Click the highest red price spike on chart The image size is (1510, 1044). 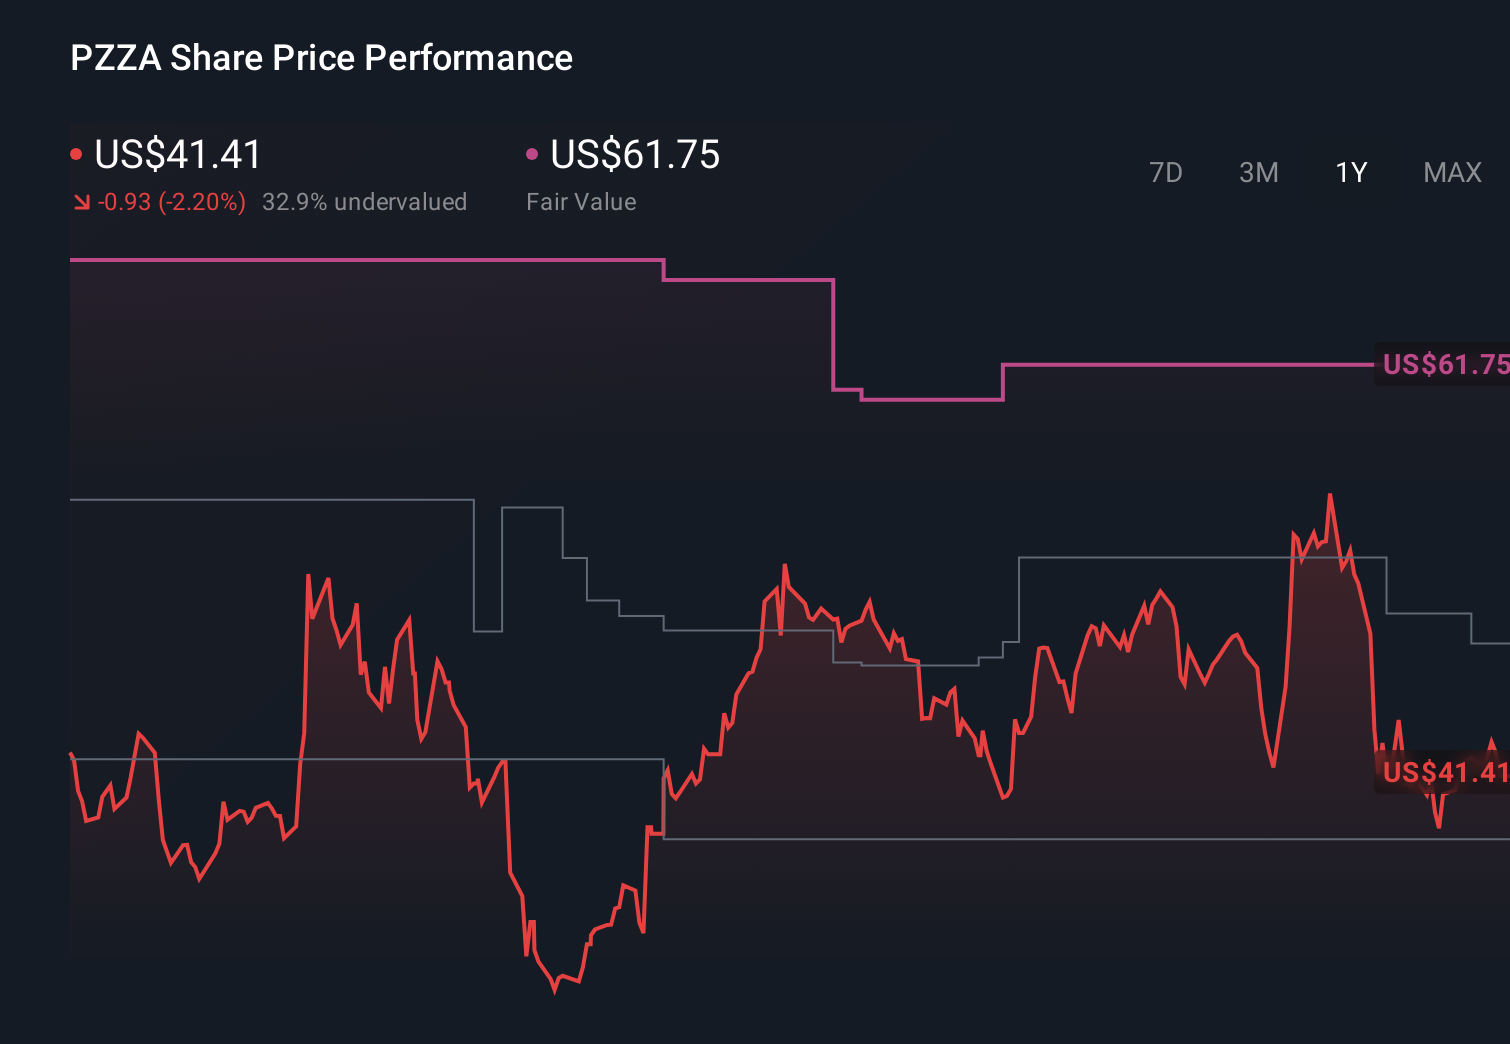1330,493
